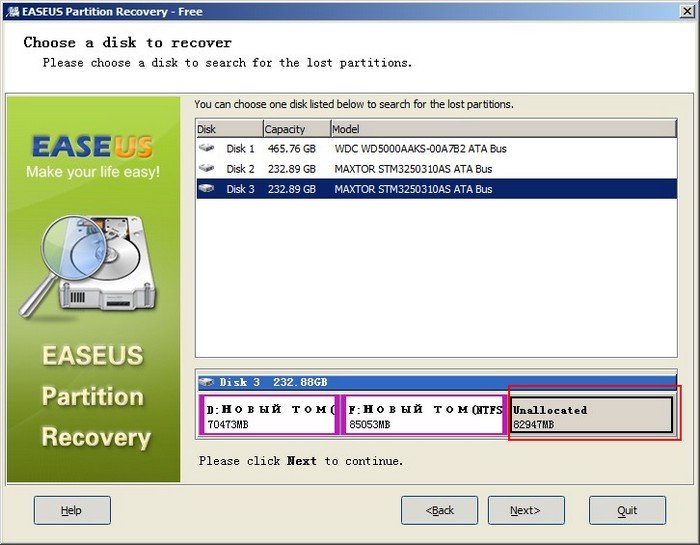Click the EASEUS logo in sidebar
This screenshot has width=700, height=545.
click(x=93, y=147)
